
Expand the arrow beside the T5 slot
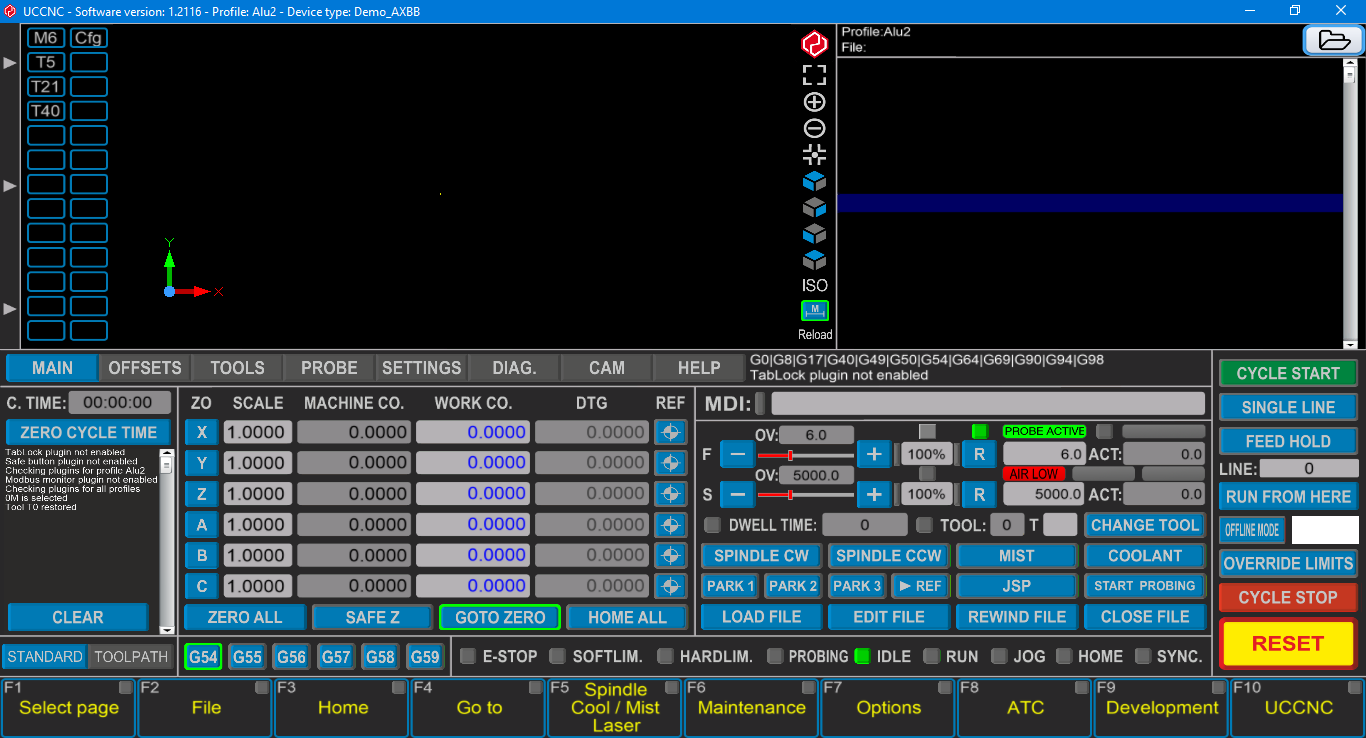tap(10, 62)
